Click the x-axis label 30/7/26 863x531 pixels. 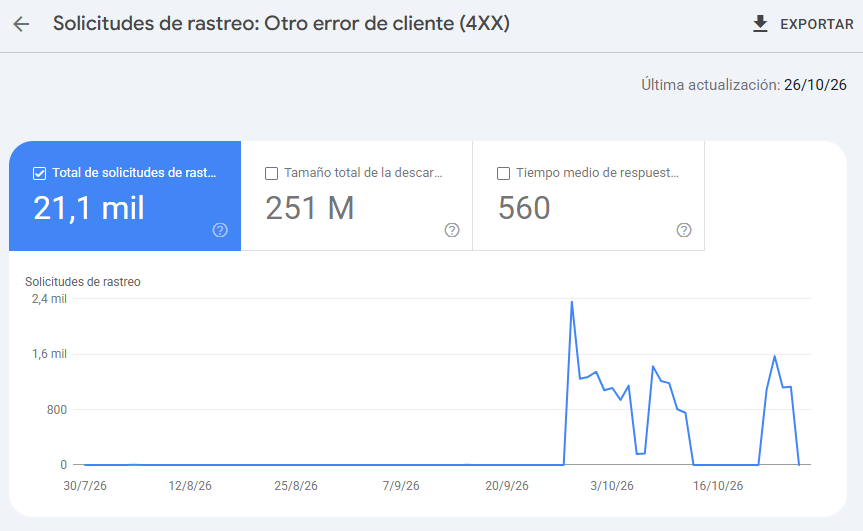click(x=85, y=486)
